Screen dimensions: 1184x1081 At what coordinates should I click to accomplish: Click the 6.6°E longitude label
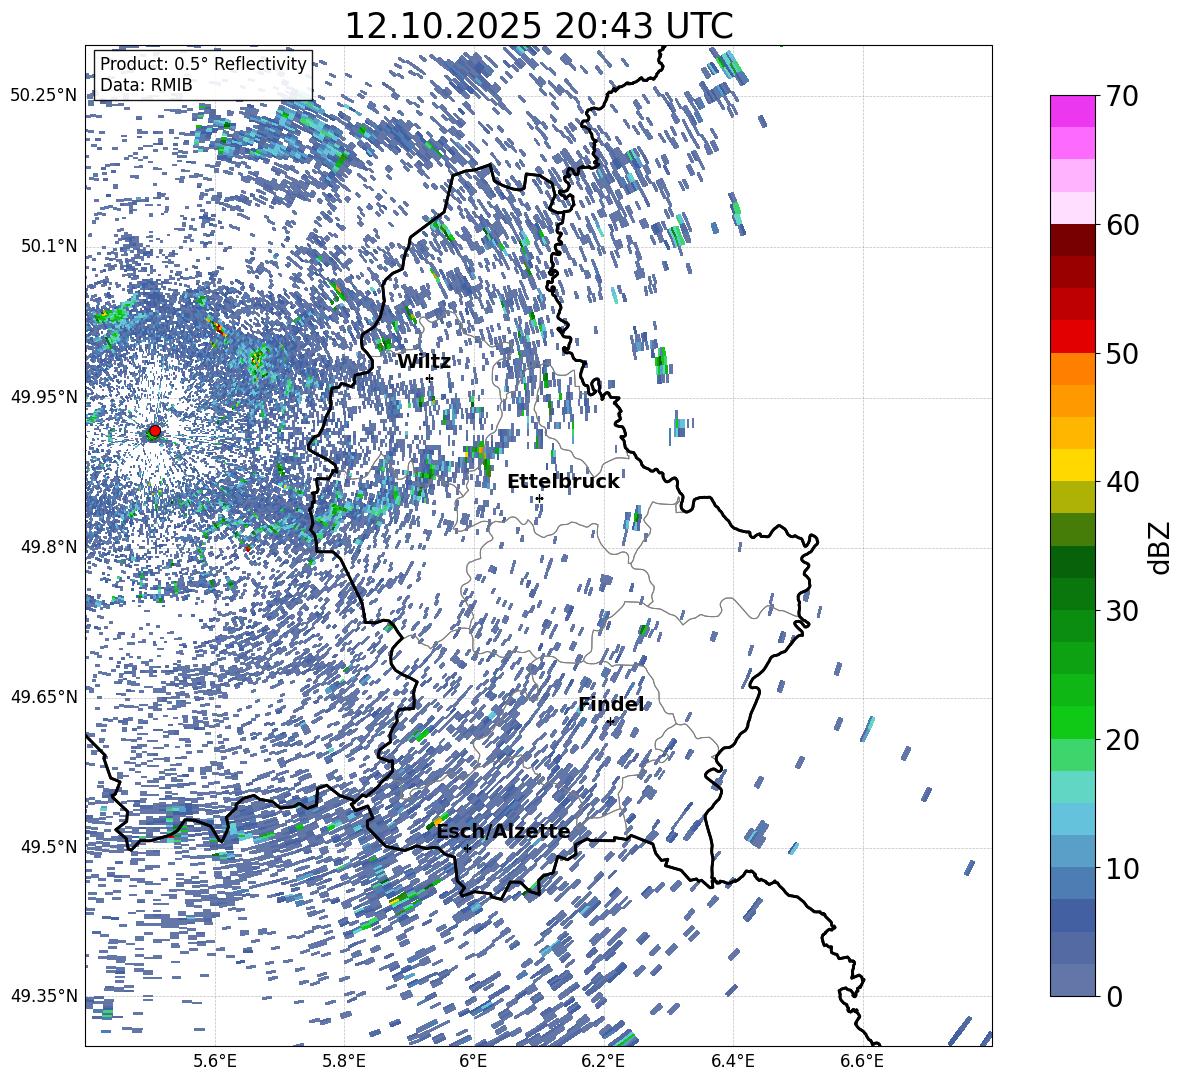coord(862,1061)
